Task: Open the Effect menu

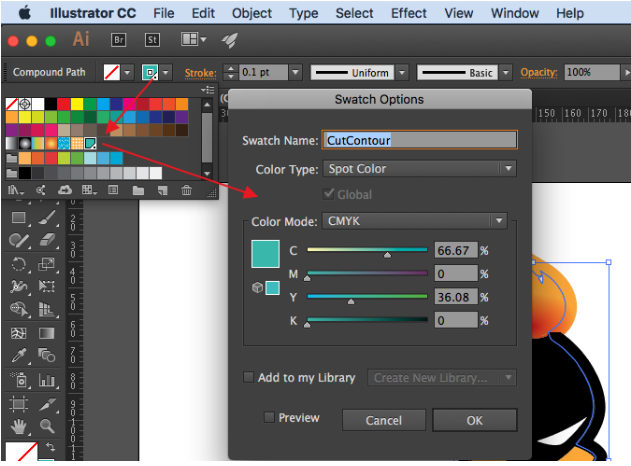Action: (x=408, y=13)
